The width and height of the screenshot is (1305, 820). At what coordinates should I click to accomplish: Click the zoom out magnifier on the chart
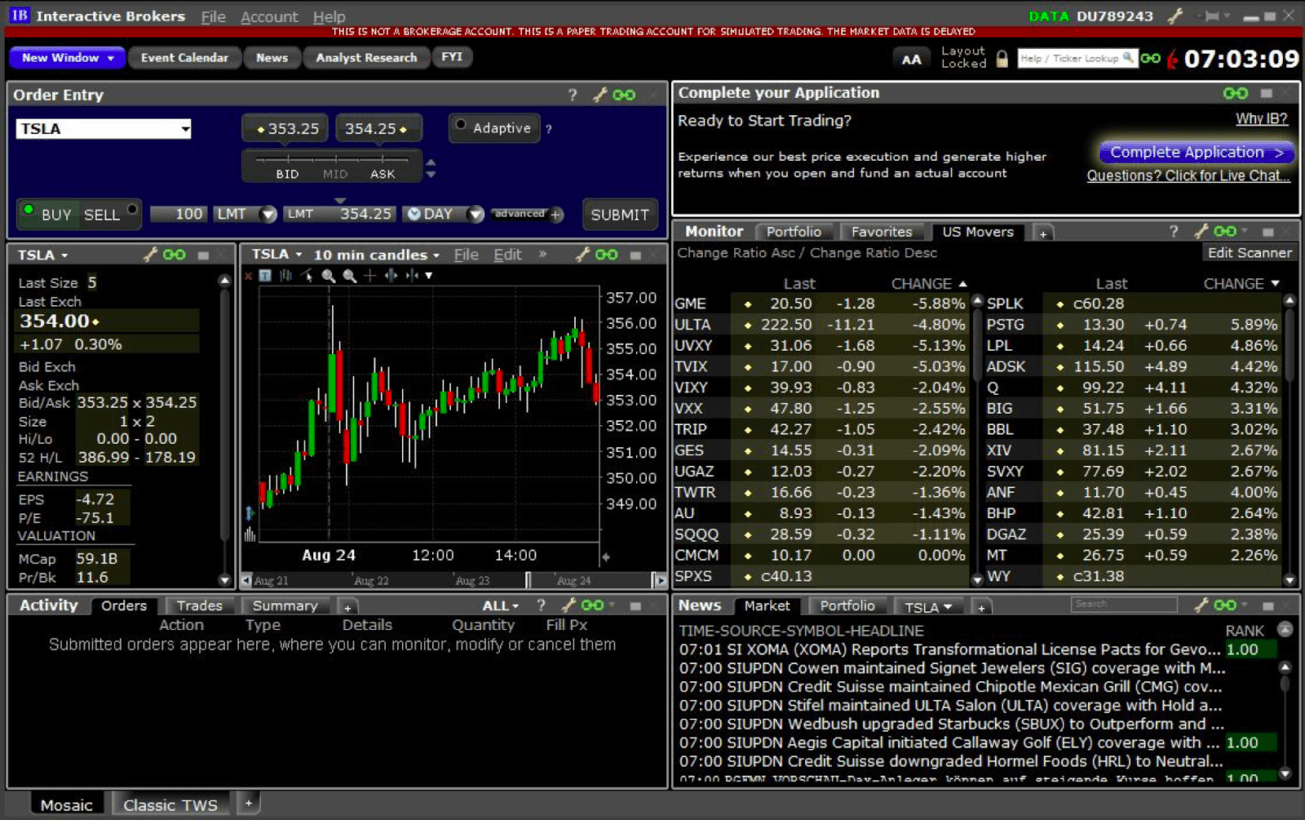(349, 276)
